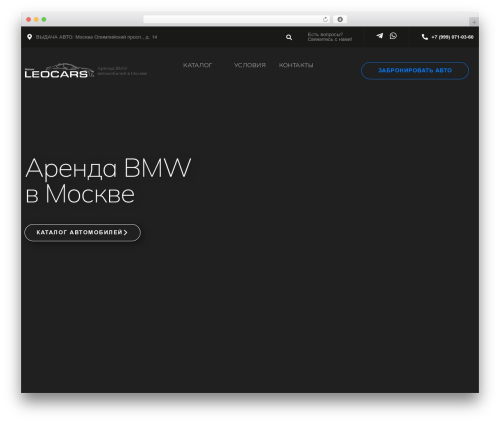Click the ВЫДАЧА АВТО address text

[96, 37]
